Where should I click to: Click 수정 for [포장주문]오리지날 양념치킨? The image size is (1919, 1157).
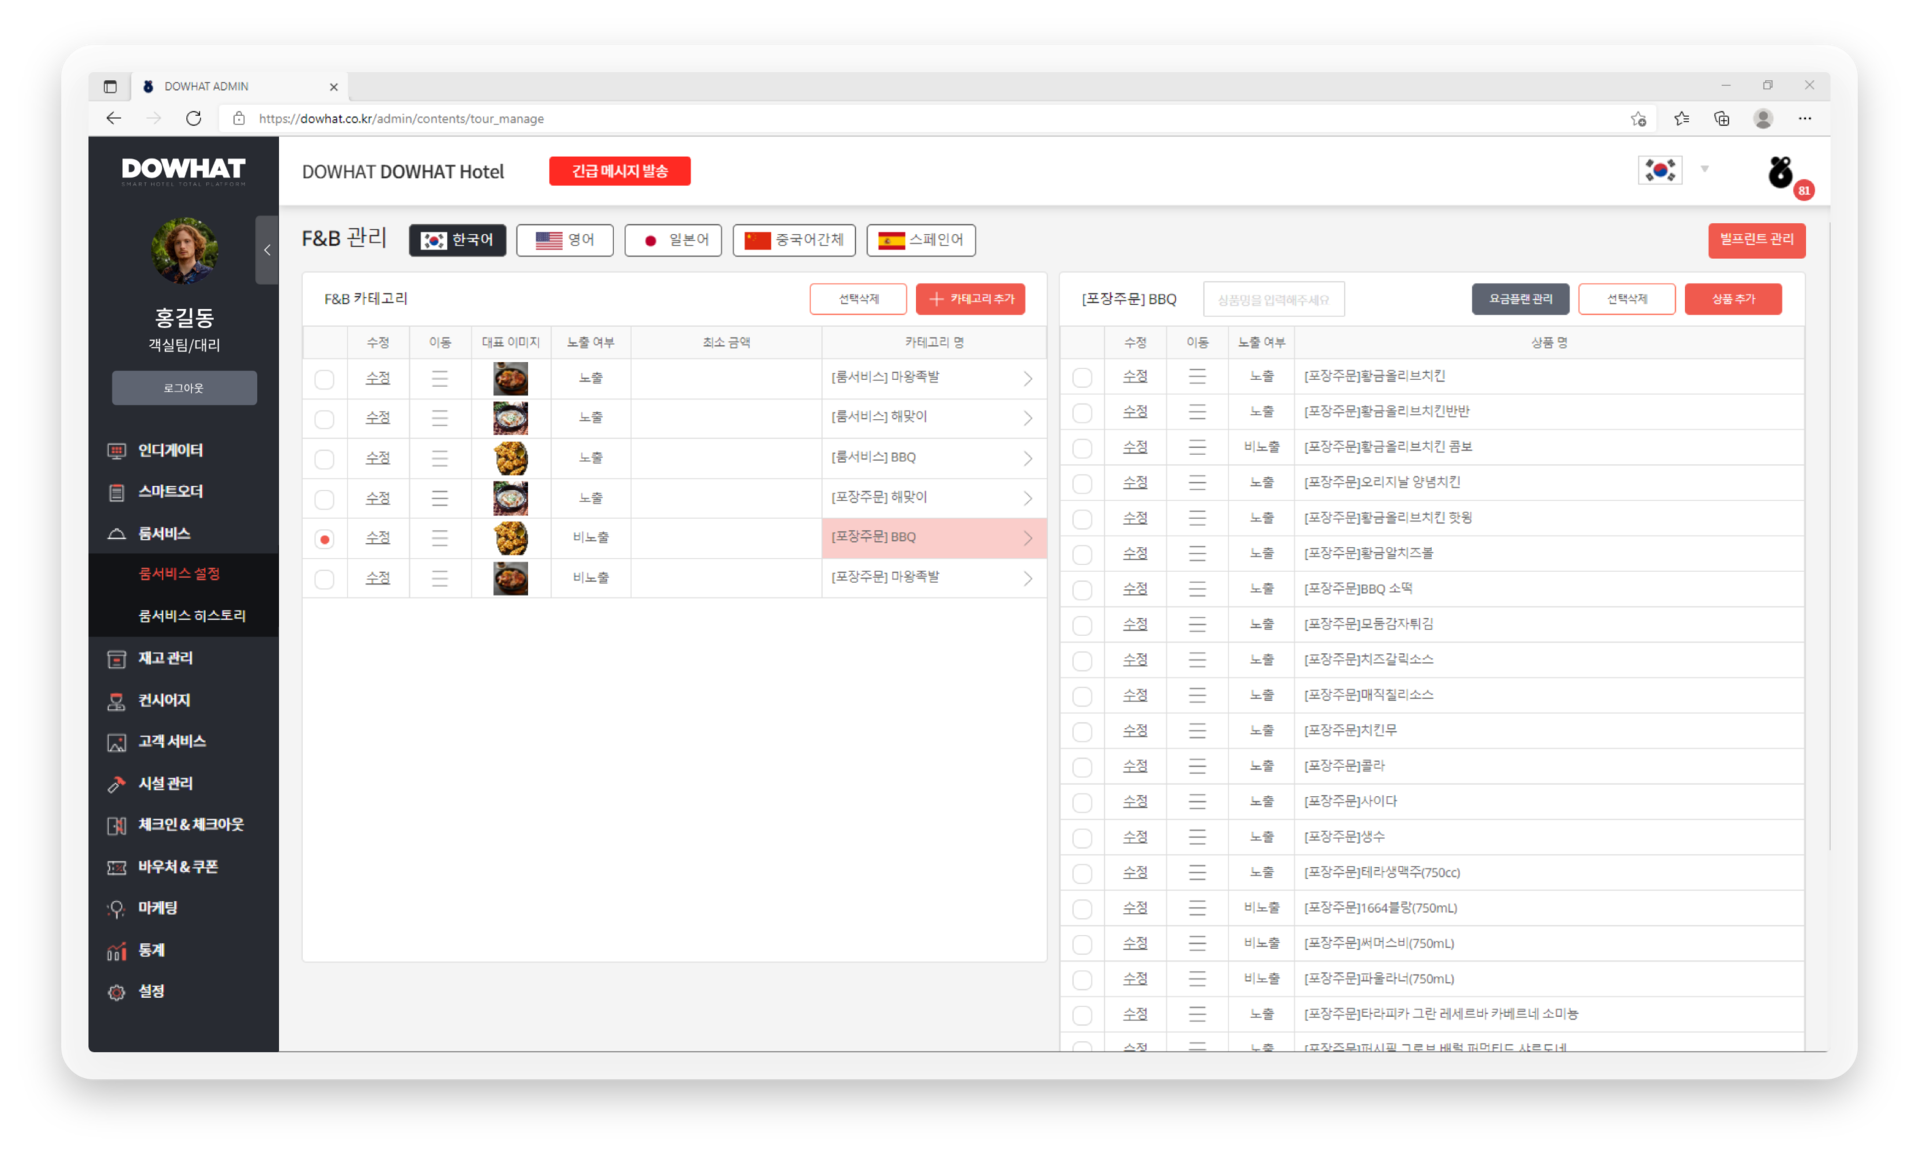pos(1134,482)
